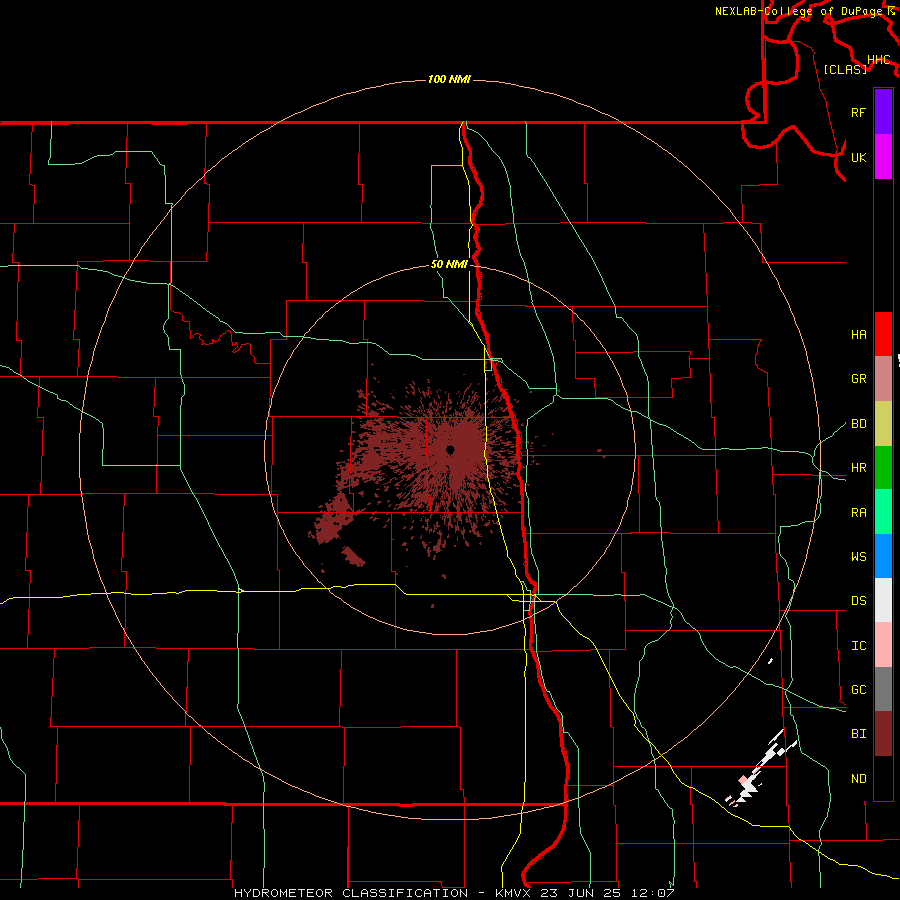Click the BI legend label

point(858,734)
